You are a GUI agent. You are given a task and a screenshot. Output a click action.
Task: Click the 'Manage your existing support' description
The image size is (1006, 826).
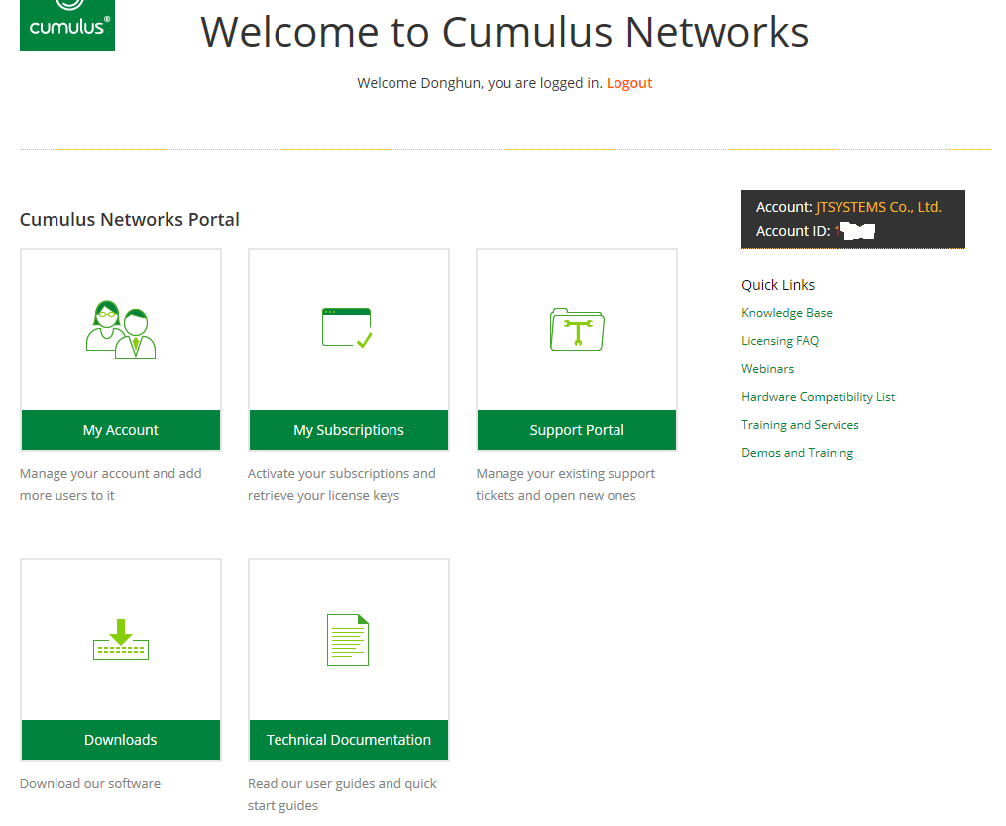(x=565, y=485)
